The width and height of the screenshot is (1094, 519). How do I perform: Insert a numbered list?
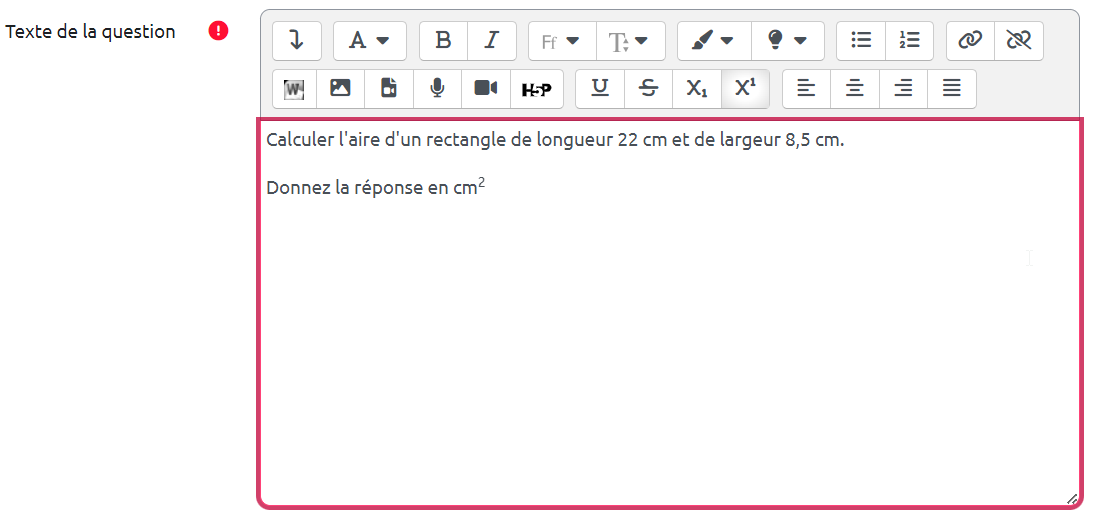click(909, 41)
